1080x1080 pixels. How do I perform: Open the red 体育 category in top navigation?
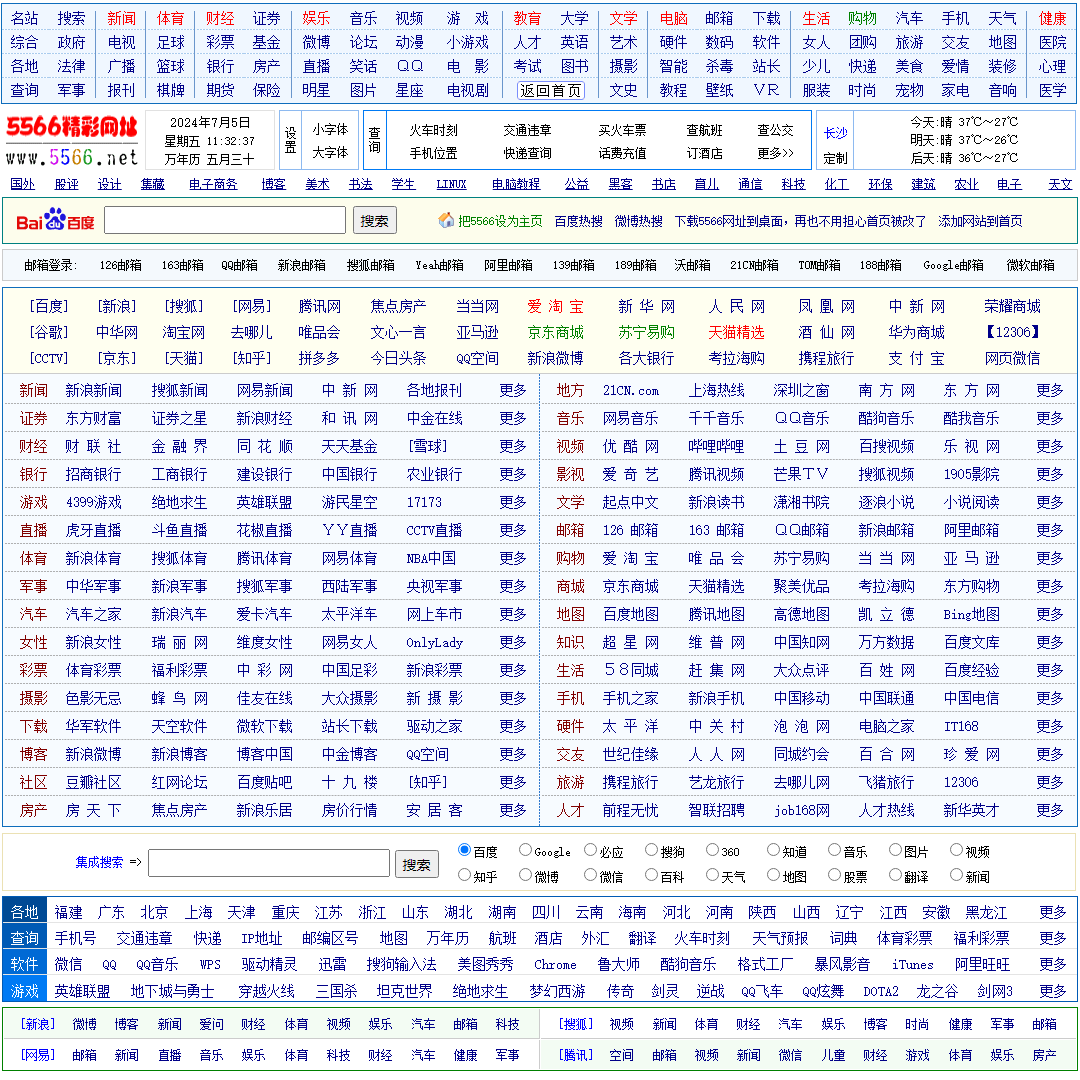point(170,19)
